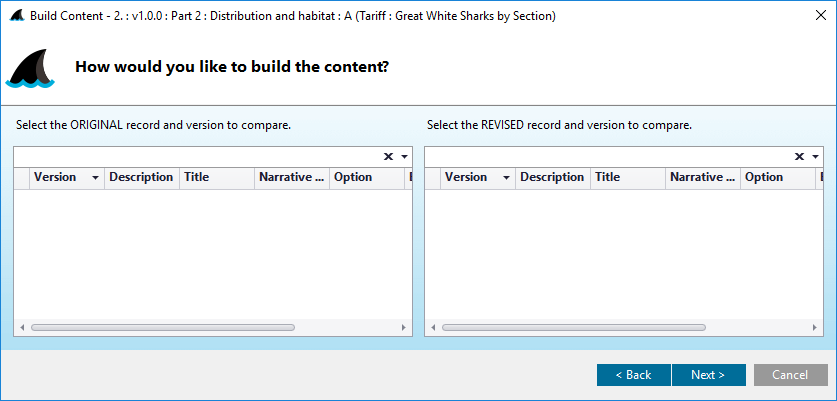
Task: Open the ORIGINAL record dropdown arrow
Action: (x=404, y=156)
